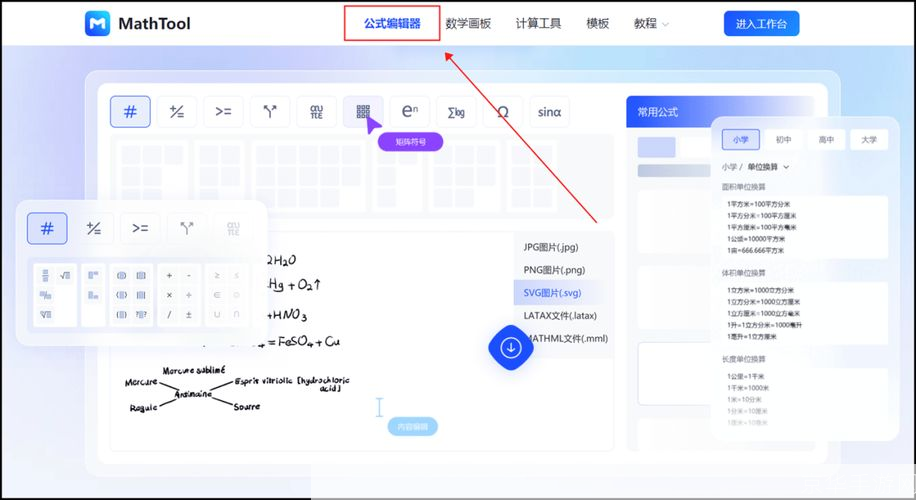This screenshot has height=500, width=916.
Task: Click the 长度单位换算 heading
Action: click(743, 359)
